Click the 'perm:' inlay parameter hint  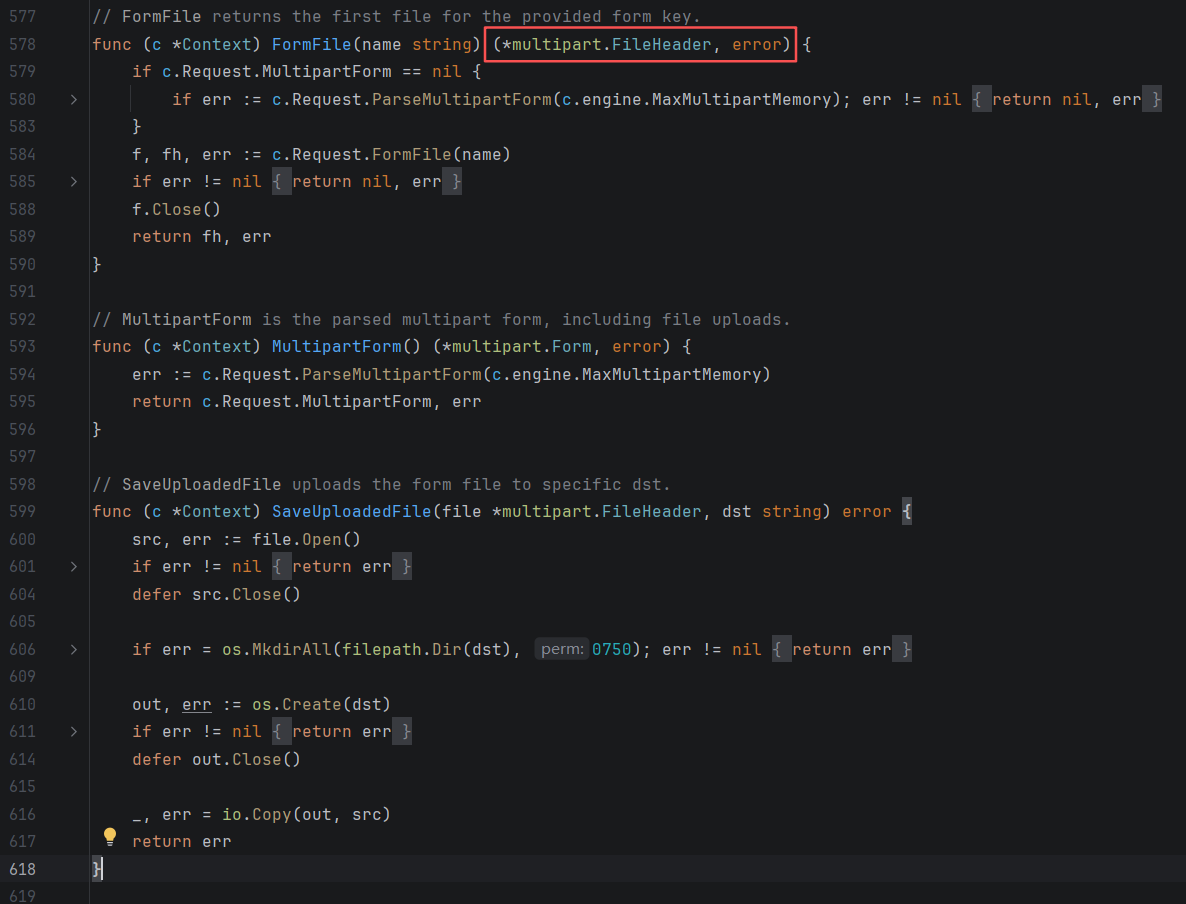561,649
